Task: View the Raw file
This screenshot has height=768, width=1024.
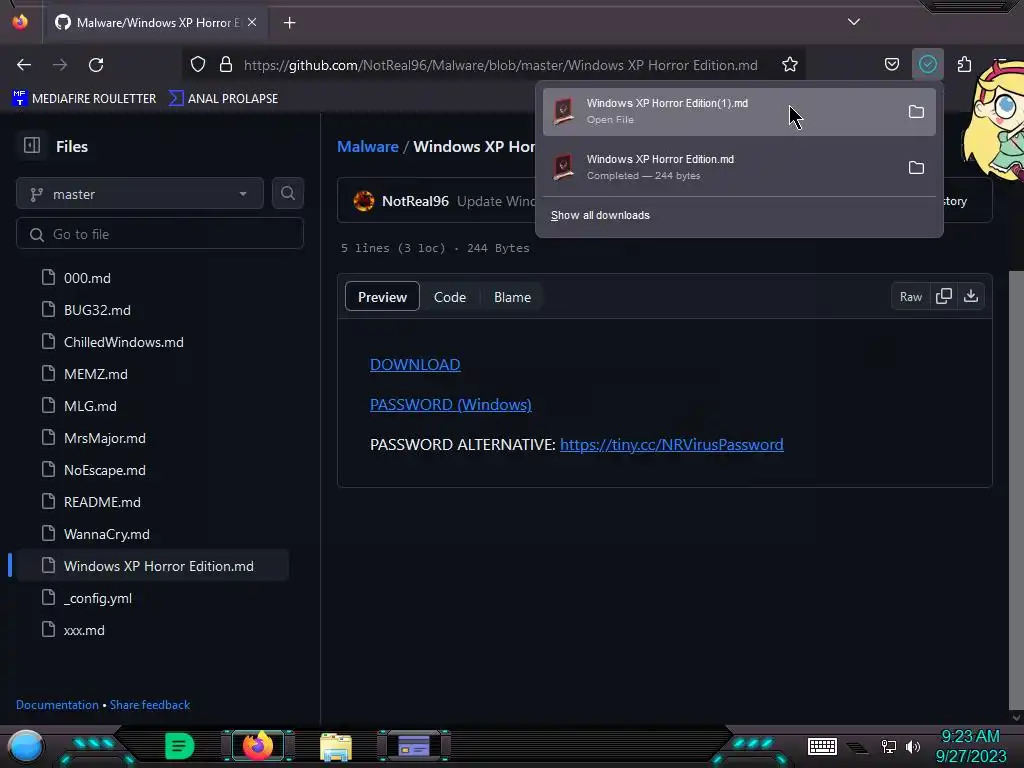Action: click(910, 297)
